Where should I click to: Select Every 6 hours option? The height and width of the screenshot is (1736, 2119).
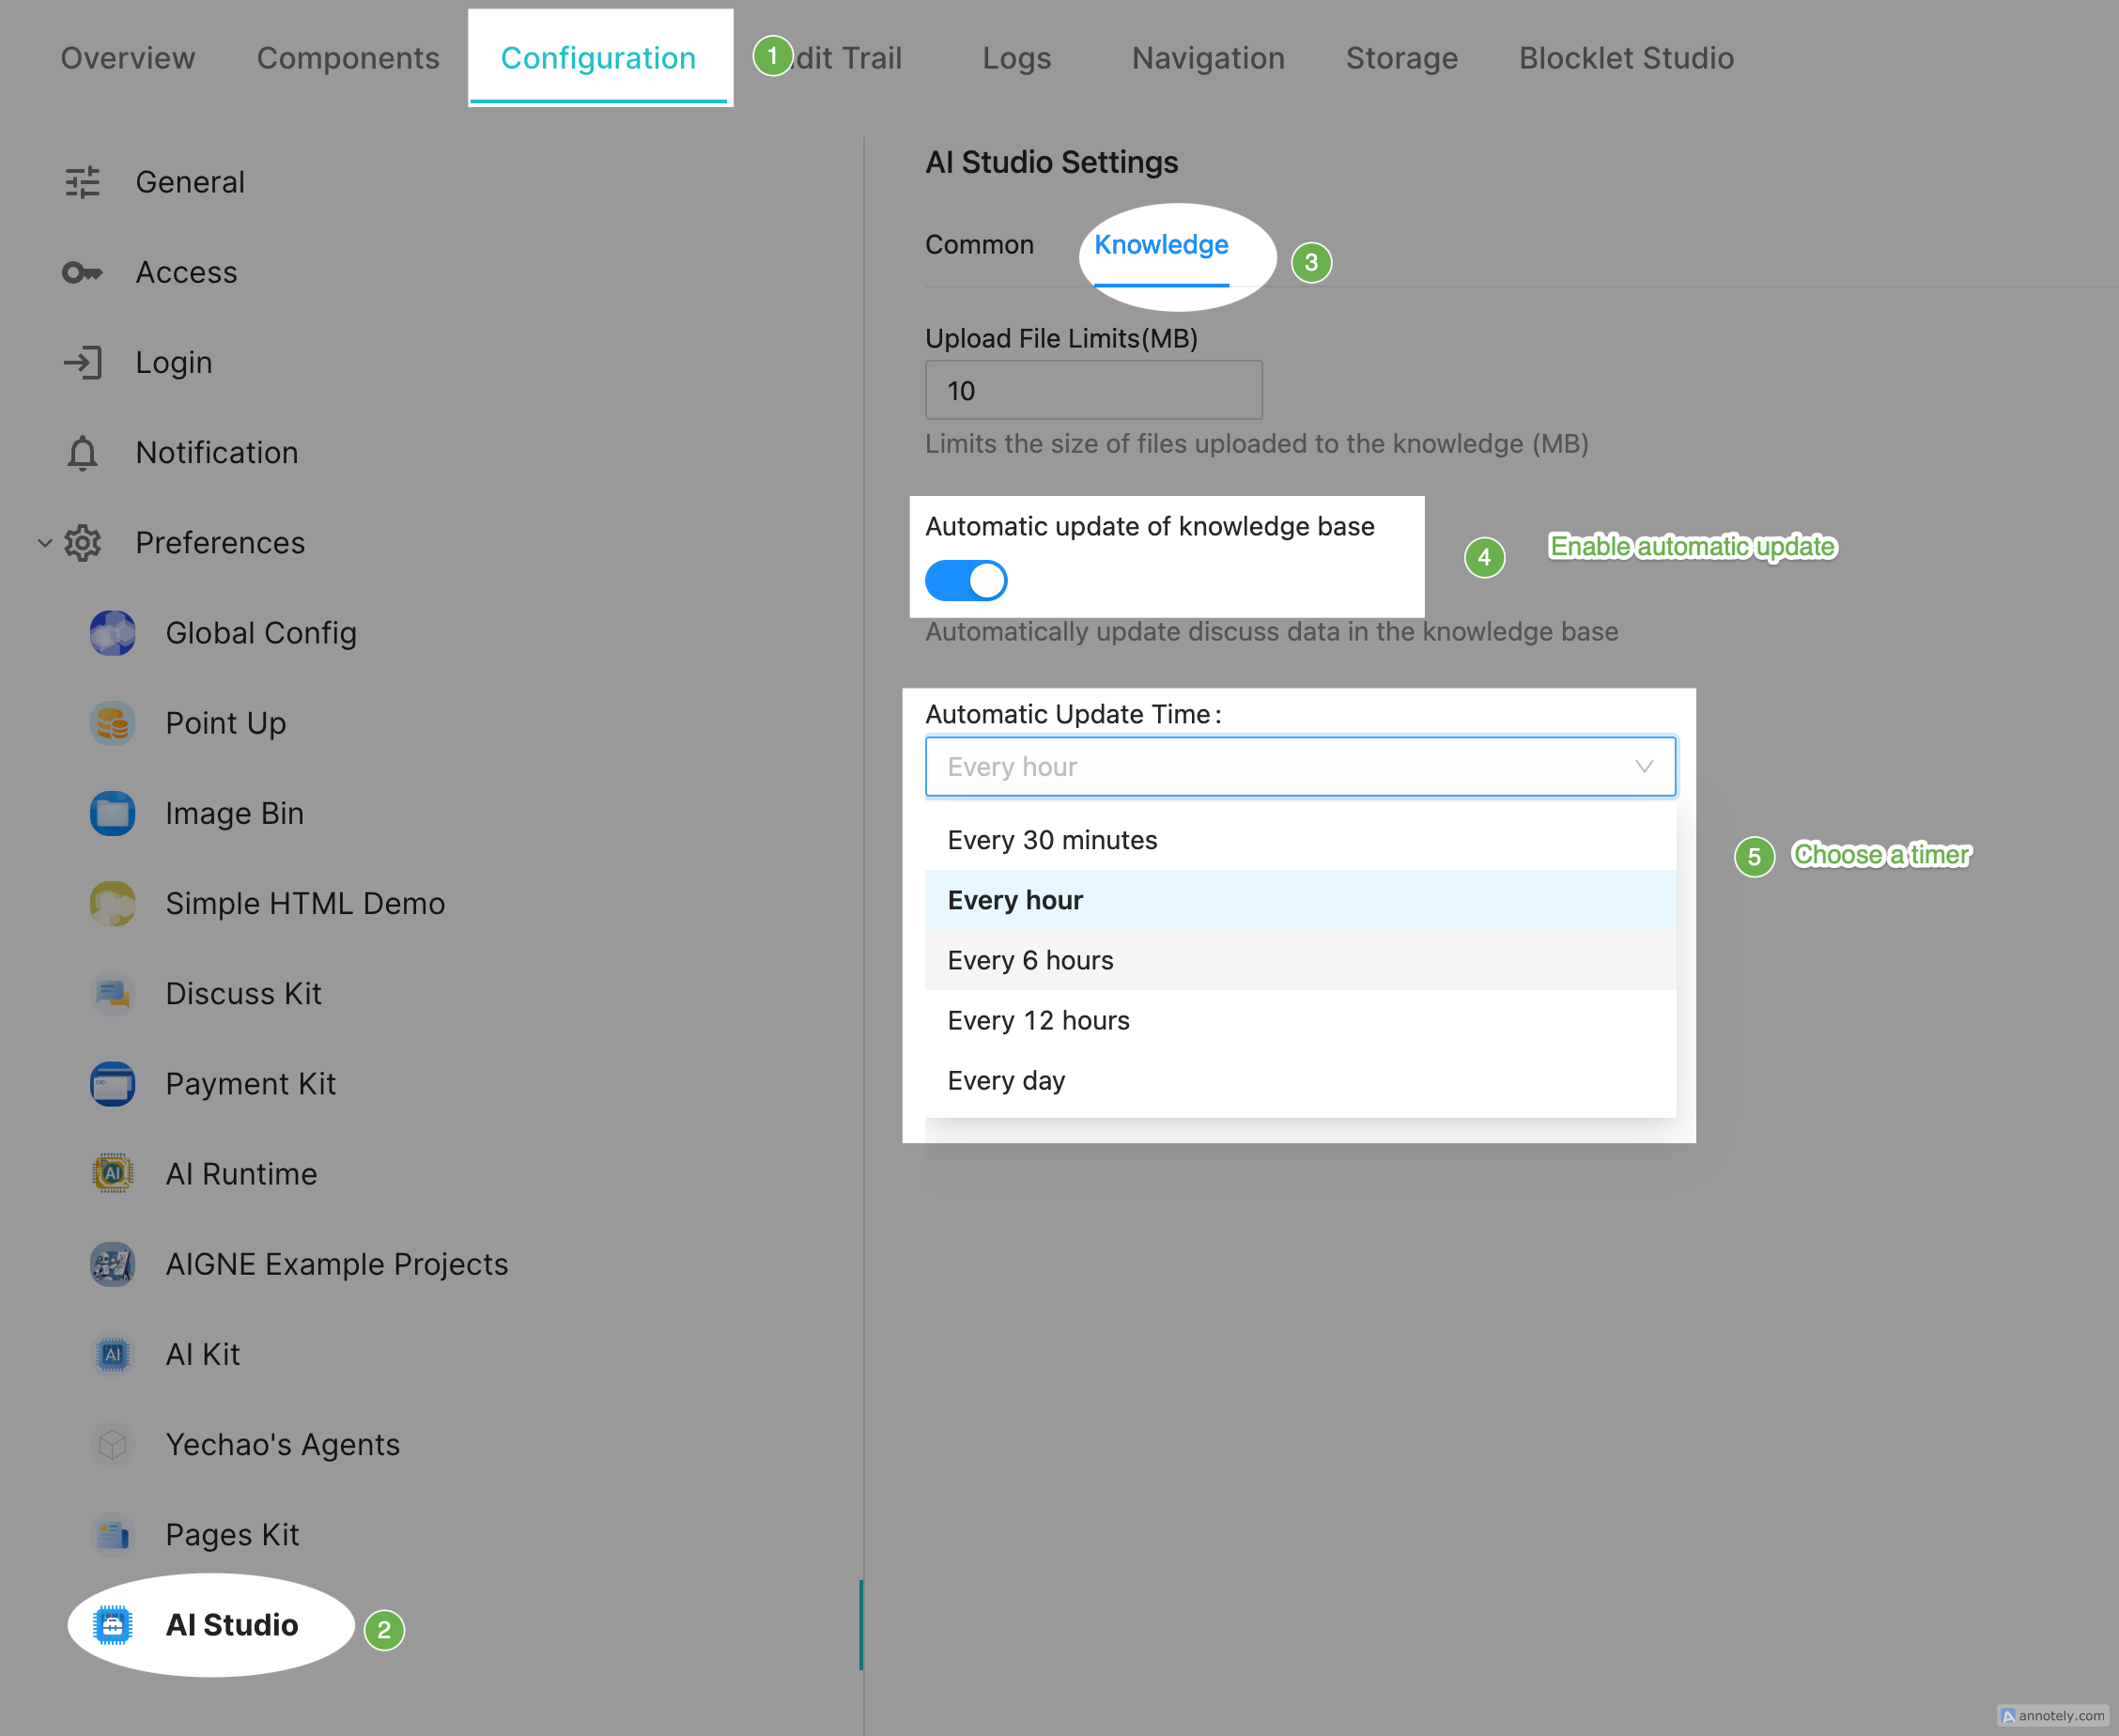point(1030,960)
